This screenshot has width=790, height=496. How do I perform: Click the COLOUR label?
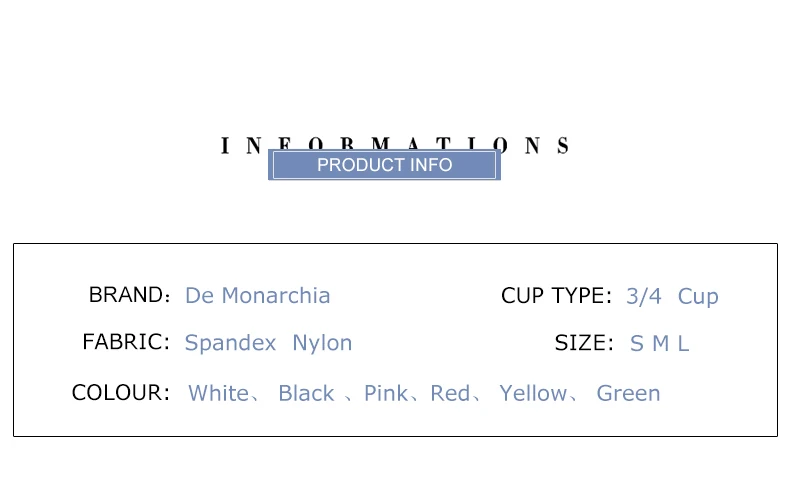tap(120, 393)
